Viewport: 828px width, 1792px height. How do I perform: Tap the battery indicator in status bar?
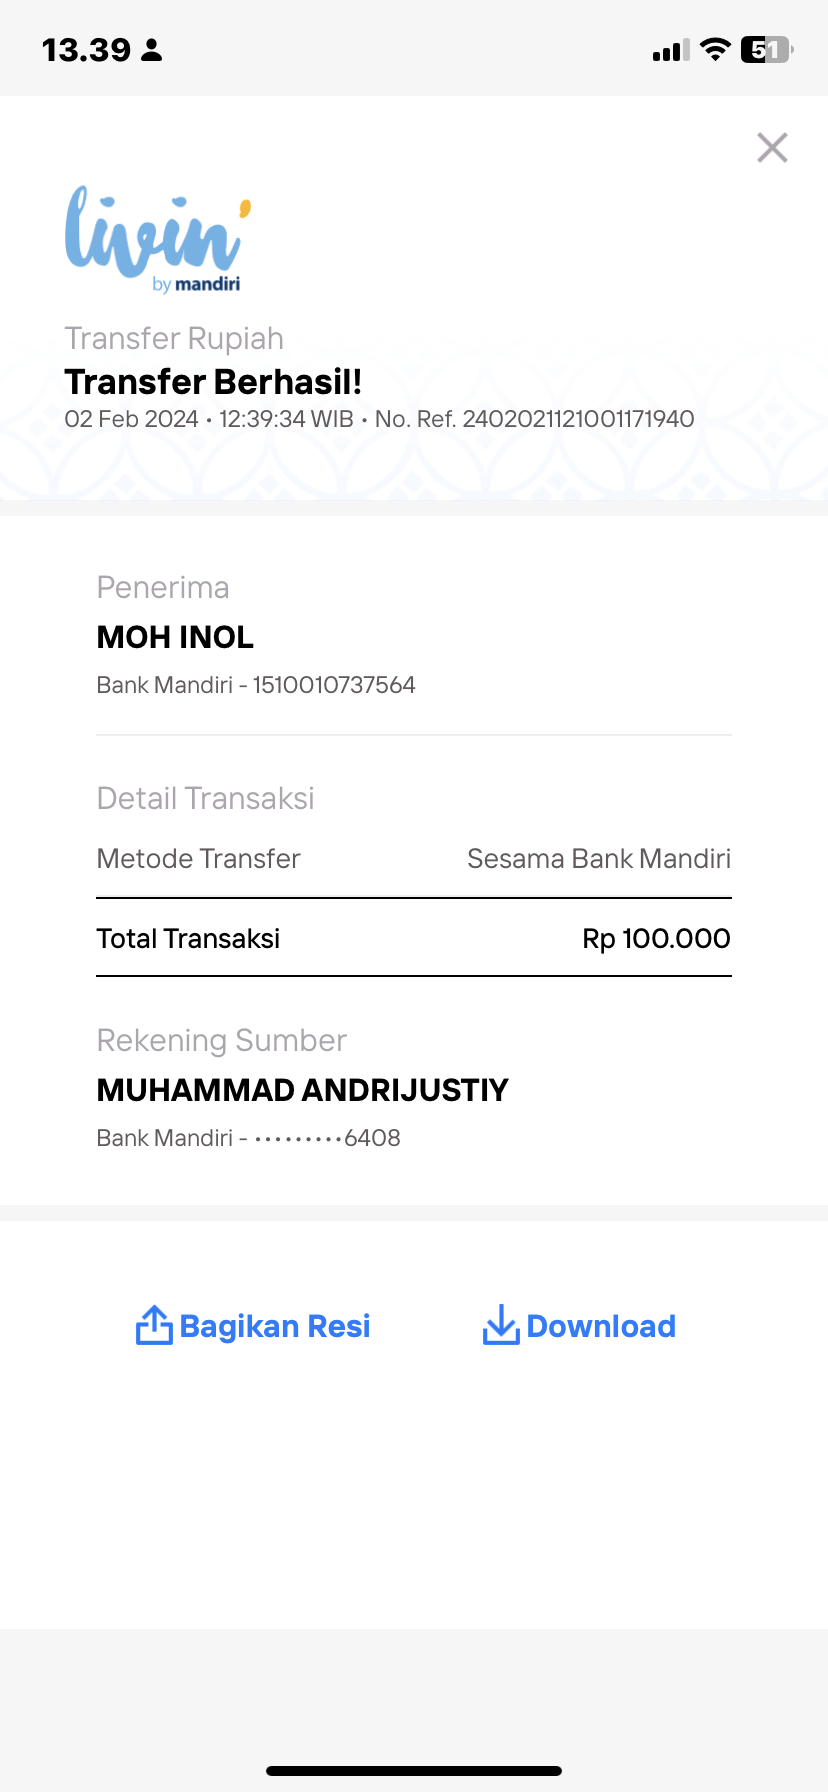coord(767,49)
